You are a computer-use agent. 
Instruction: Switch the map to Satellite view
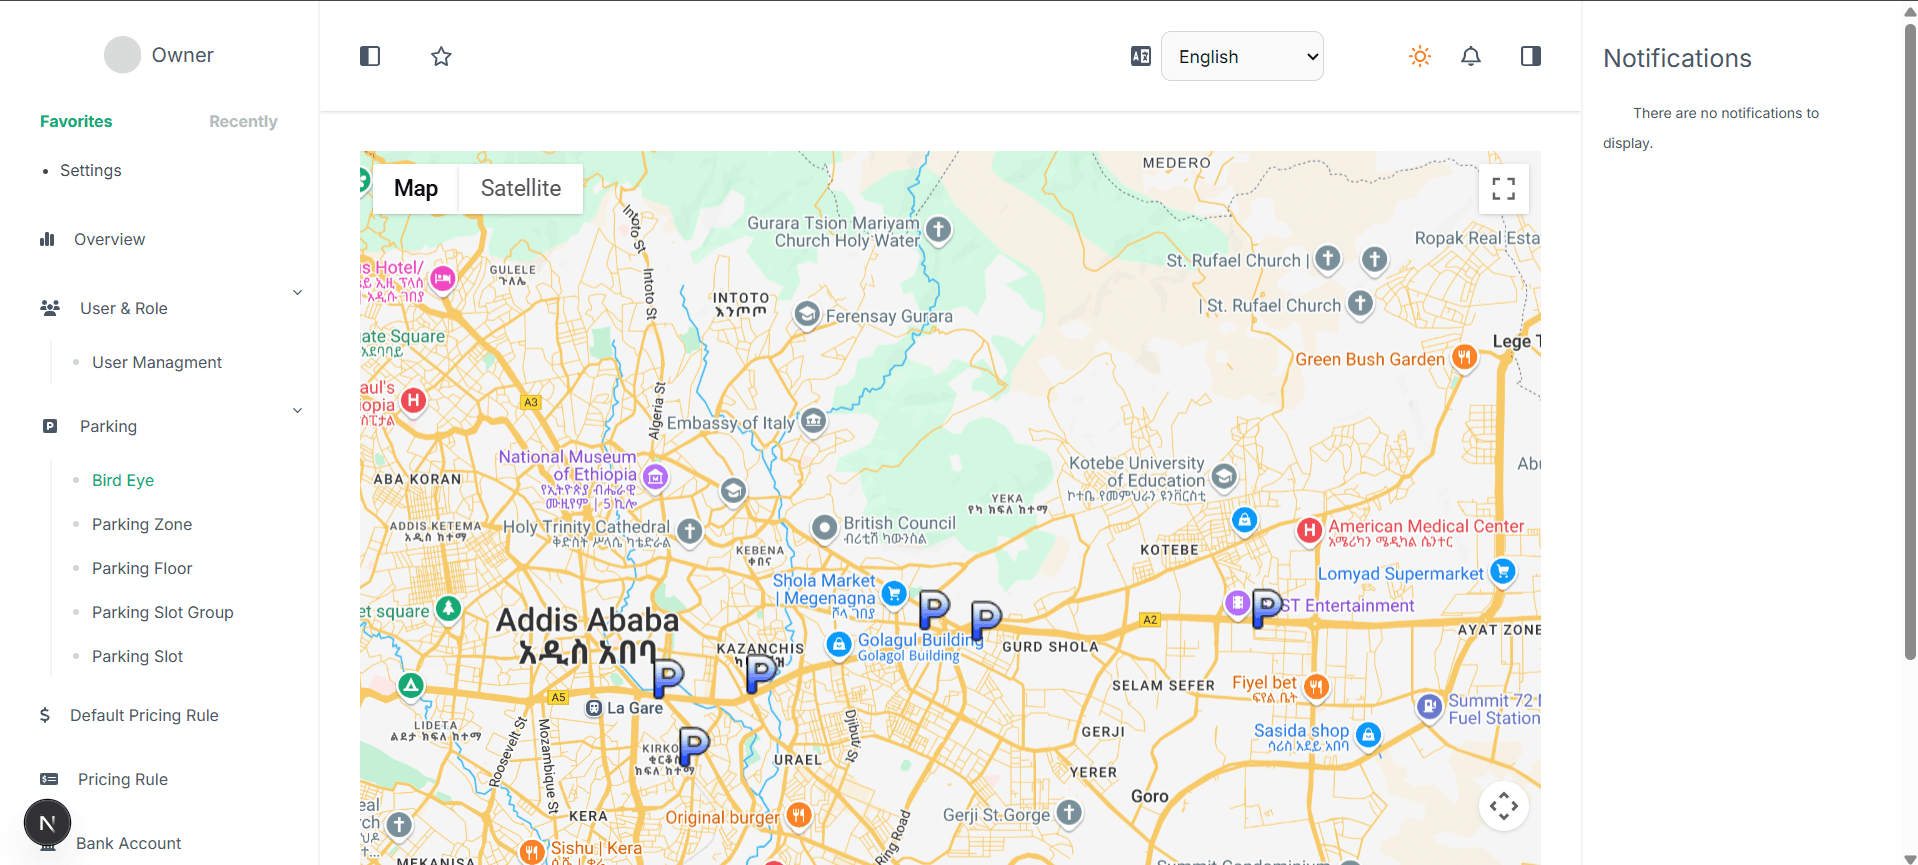pyautogui.click(x=520, y=188)
